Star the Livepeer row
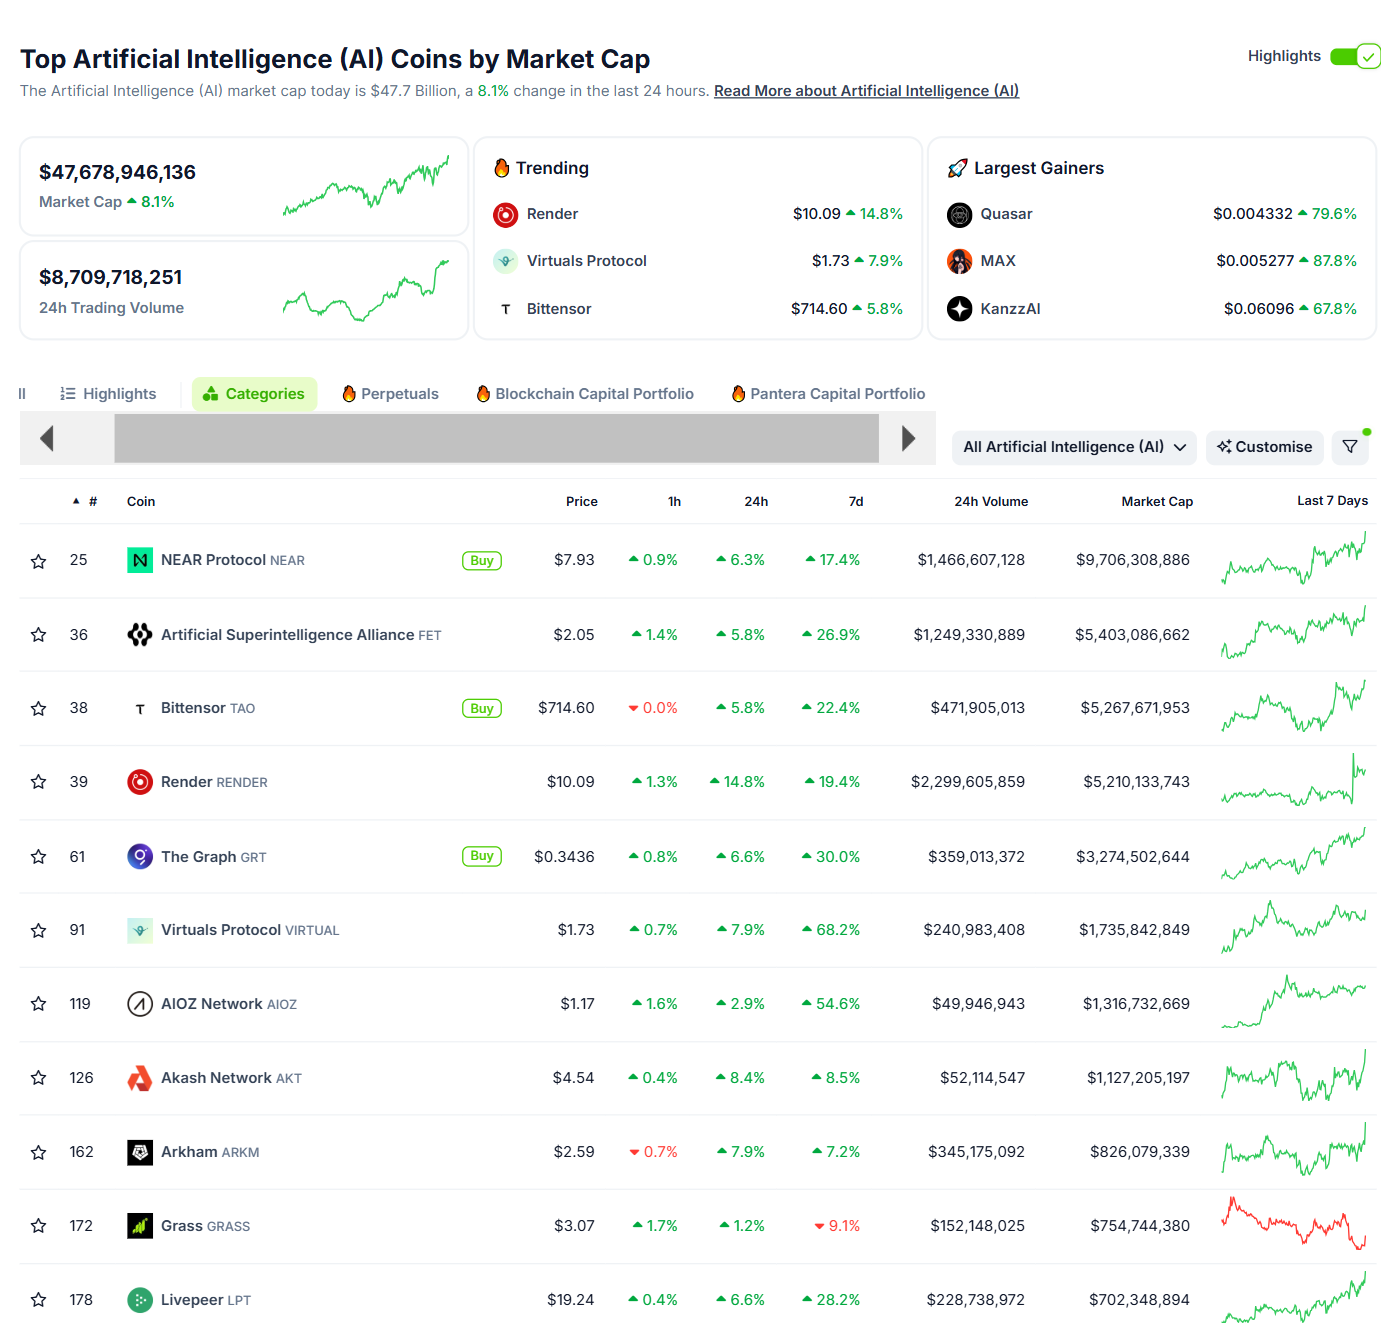 click(x=39, y=1300)
